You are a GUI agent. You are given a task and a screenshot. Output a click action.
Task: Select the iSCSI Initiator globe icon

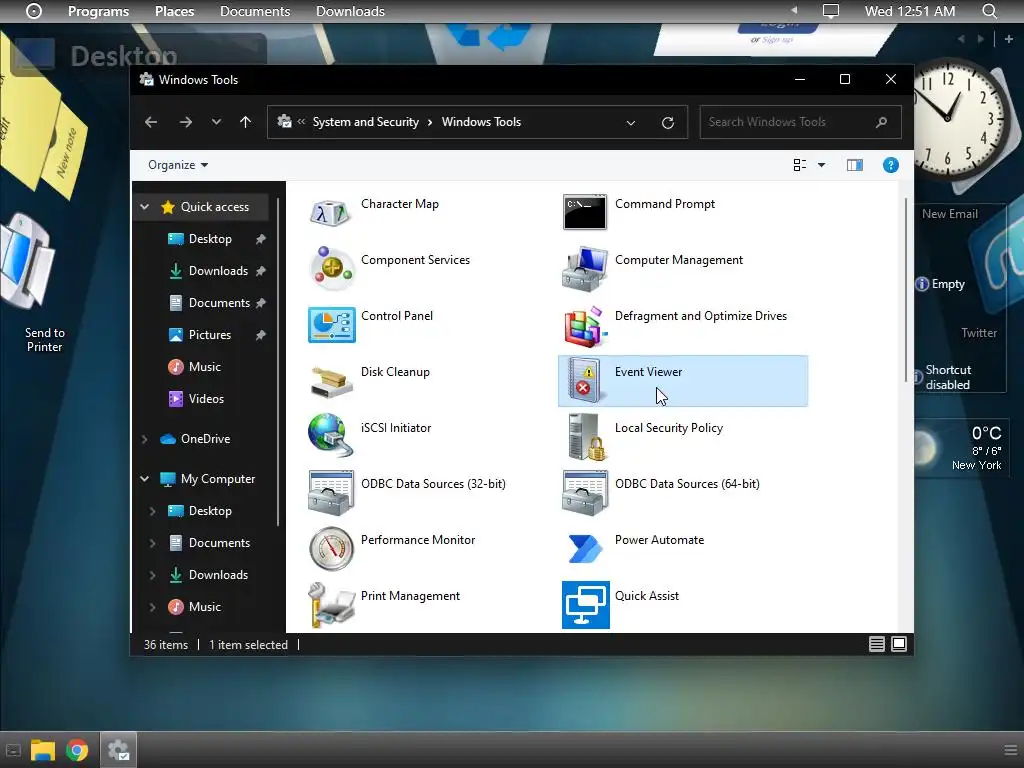[x=330, y=436]
